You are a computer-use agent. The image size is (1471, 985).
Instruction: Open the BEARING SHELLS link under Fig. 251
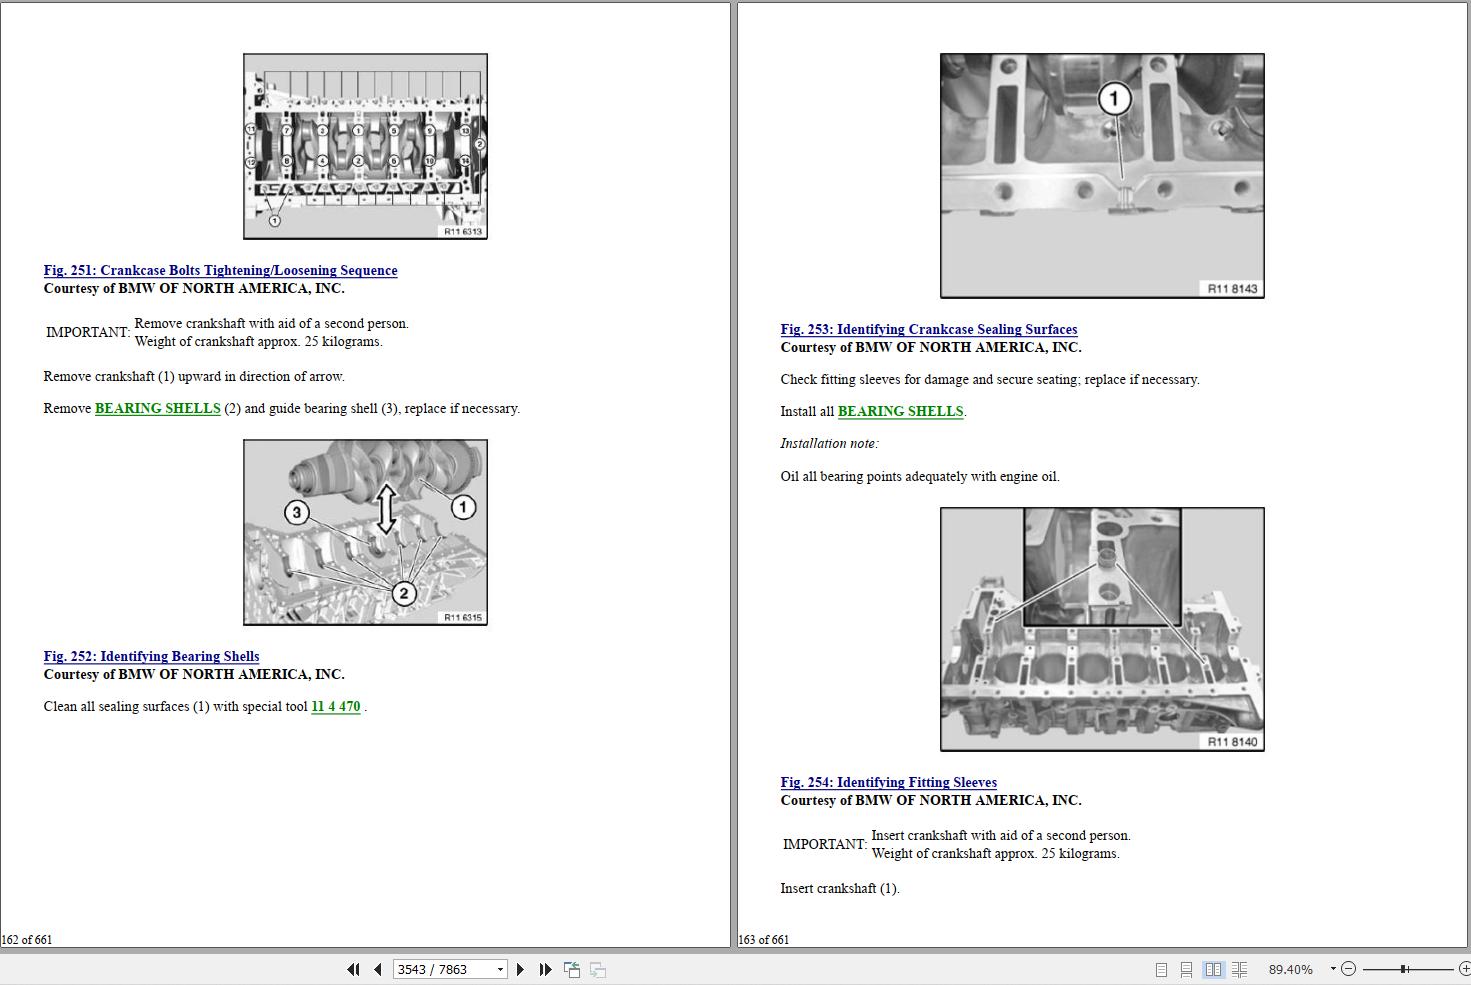pos(157,408)
